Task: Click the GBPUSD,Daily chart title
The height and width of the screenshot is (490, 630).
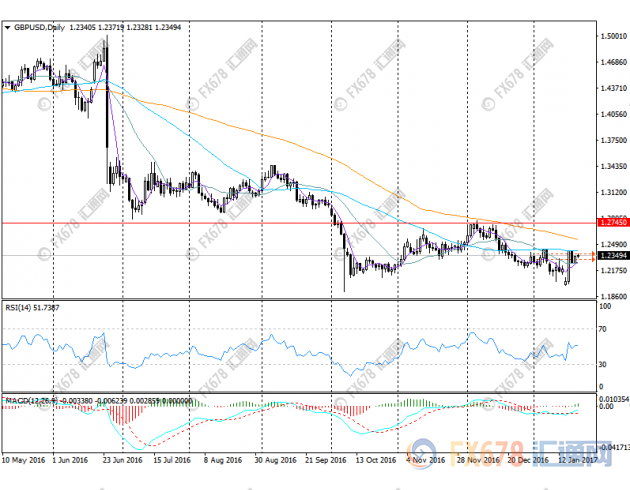Action: coord(39,29)
